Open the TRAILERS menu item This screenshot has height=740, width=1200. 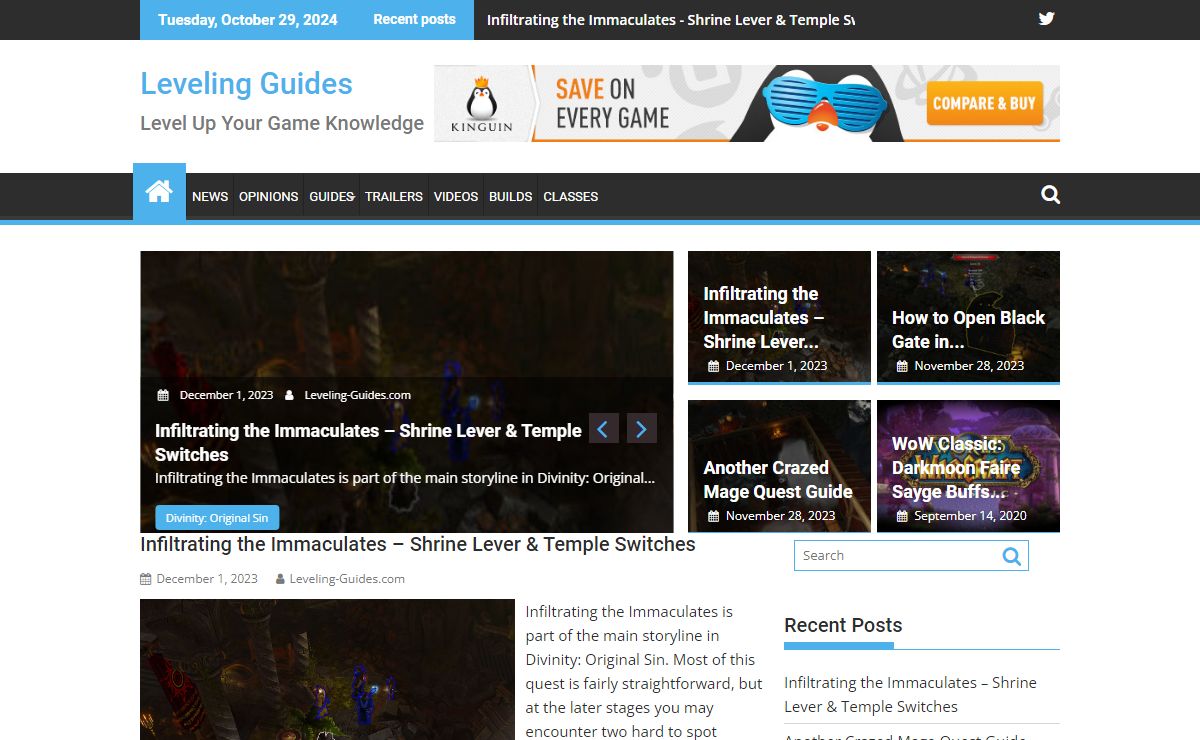394,197
